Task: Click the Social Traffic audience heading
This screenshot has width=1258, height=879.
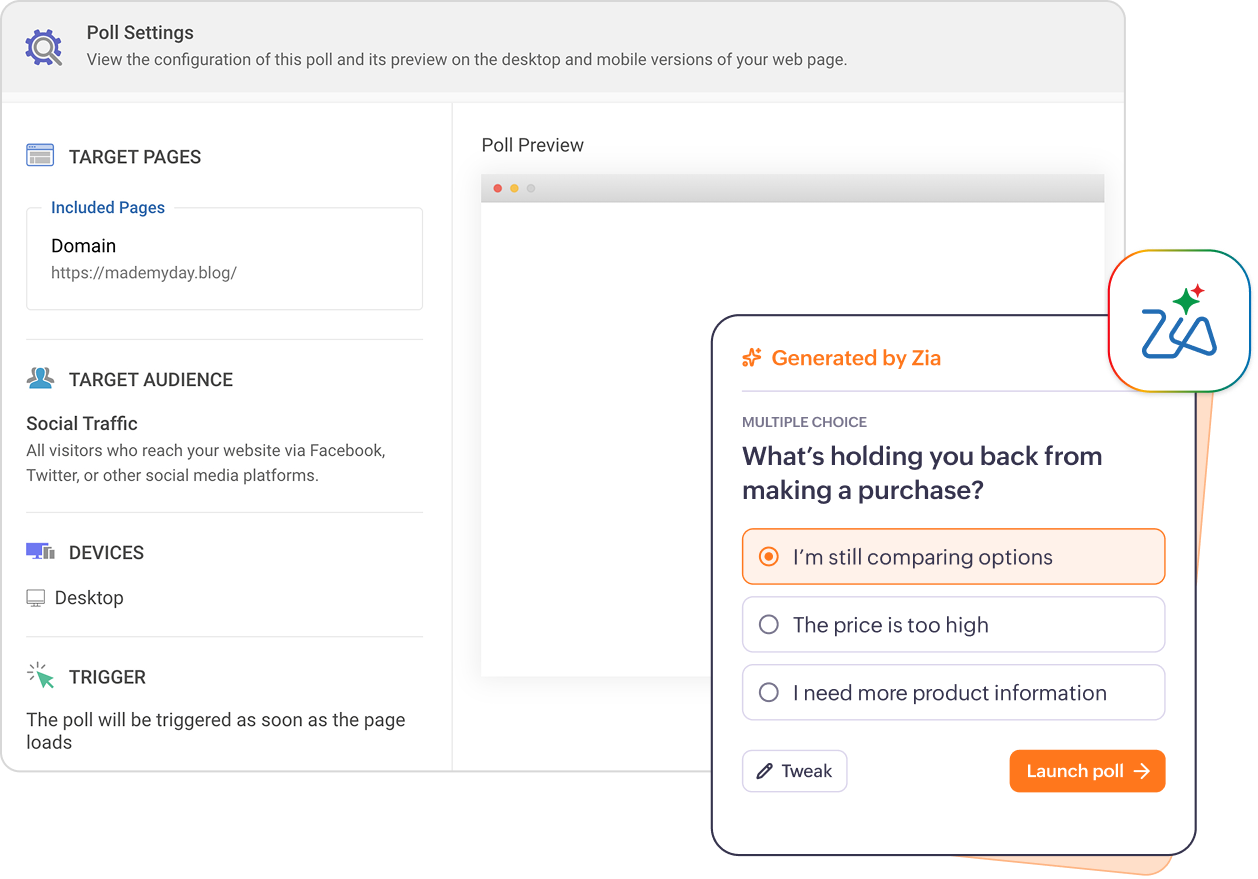Action: pyautogui.click(x=82, y=423)
